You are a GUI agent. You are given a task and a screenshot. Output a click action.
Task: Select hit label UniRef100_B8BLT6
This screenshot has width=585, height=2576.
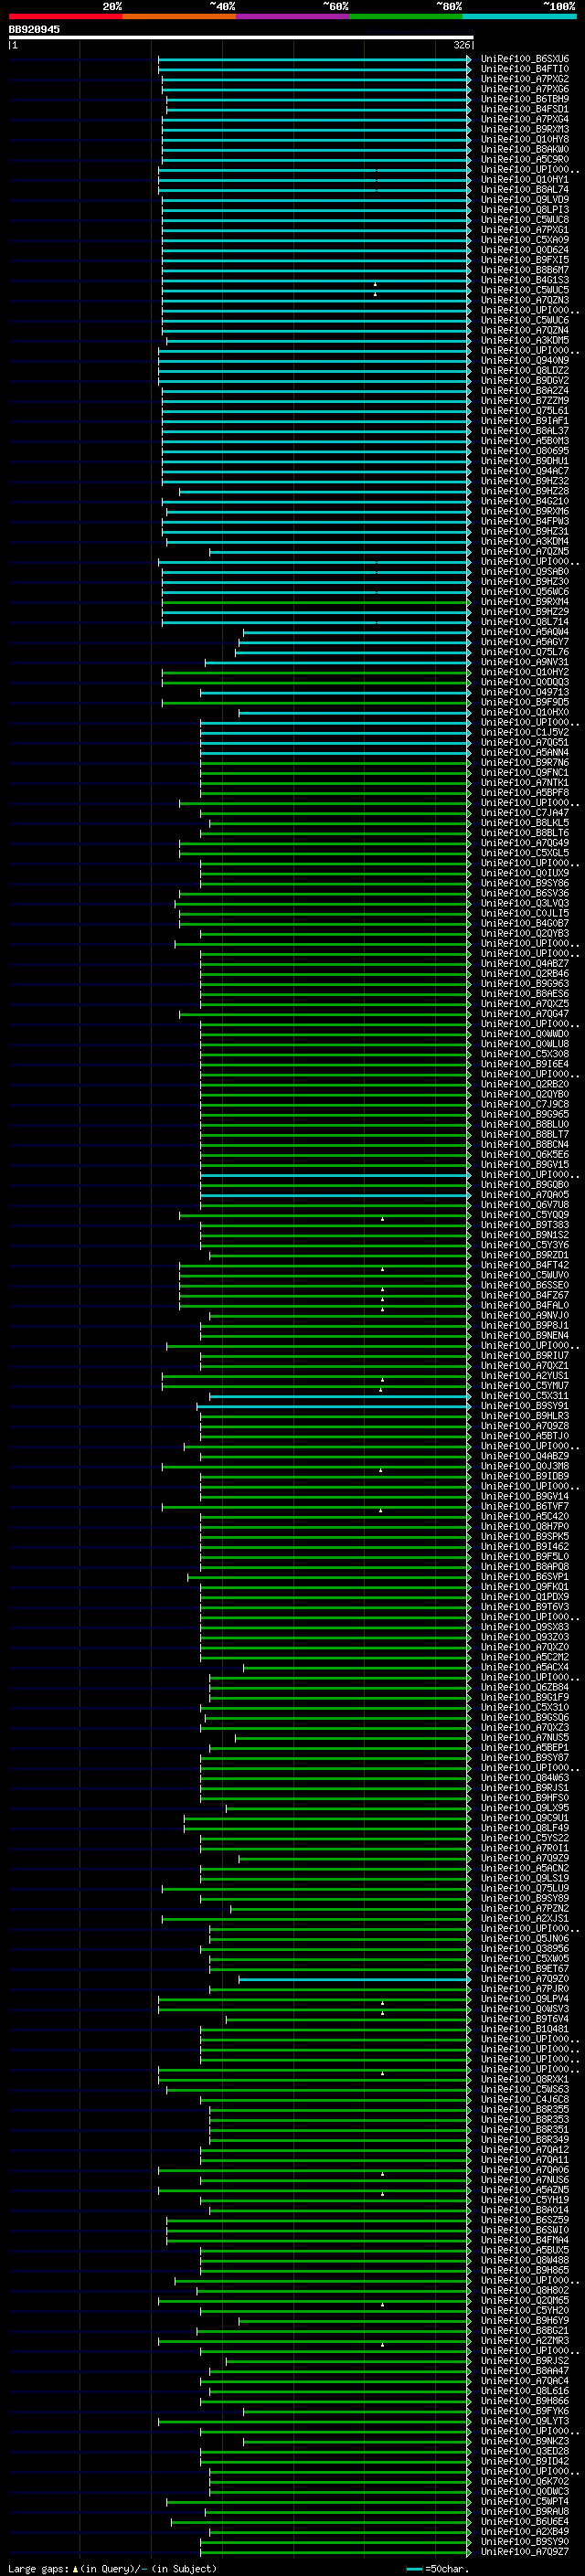click(525, 832)
